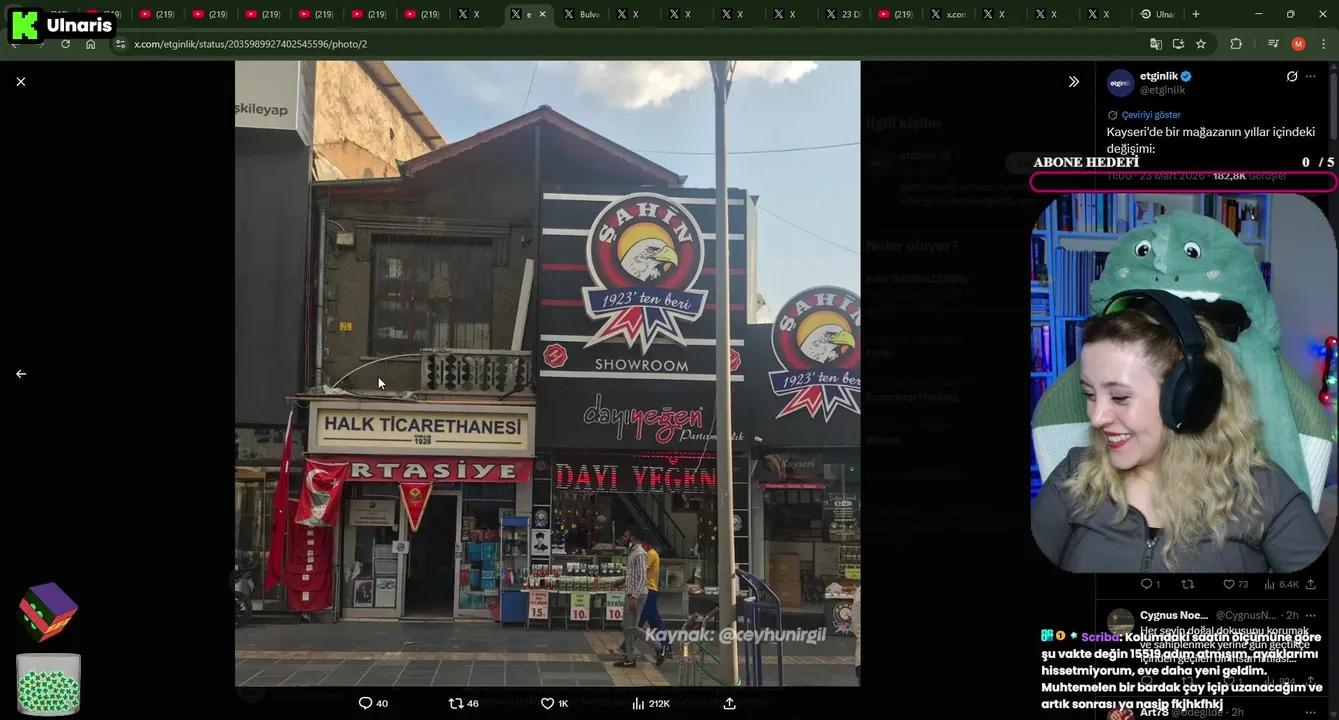View analytics icon showing 212K
The height and width of the screenshot is (720, 1339).
pyautogui.click(x=650, y=703)
